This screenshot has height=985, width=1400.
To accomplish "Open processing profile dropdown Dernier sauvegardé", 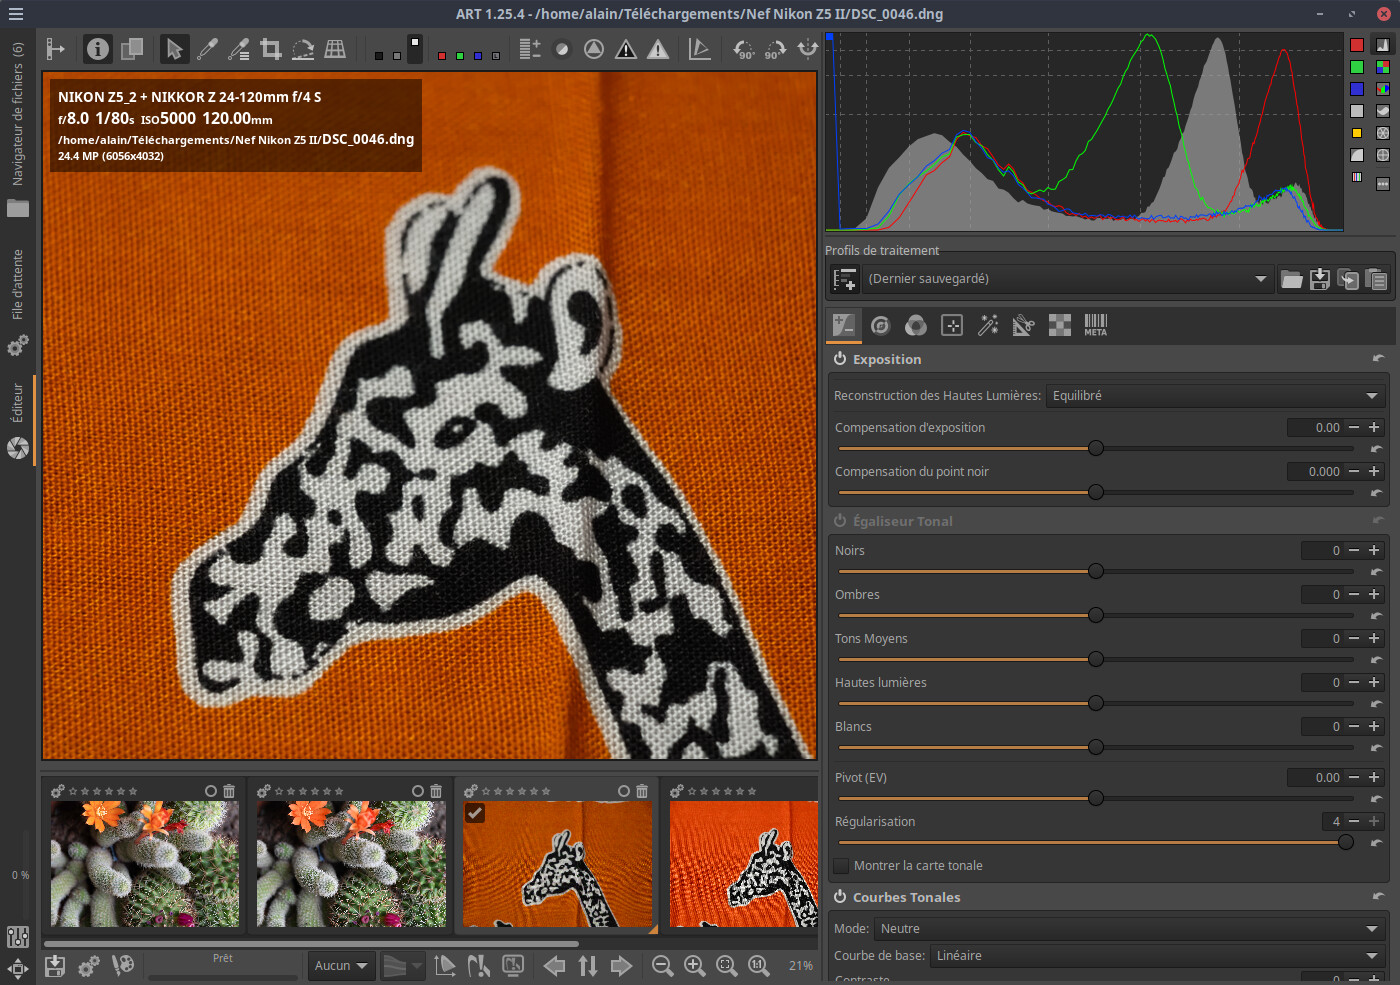I will pos(1067,279).
